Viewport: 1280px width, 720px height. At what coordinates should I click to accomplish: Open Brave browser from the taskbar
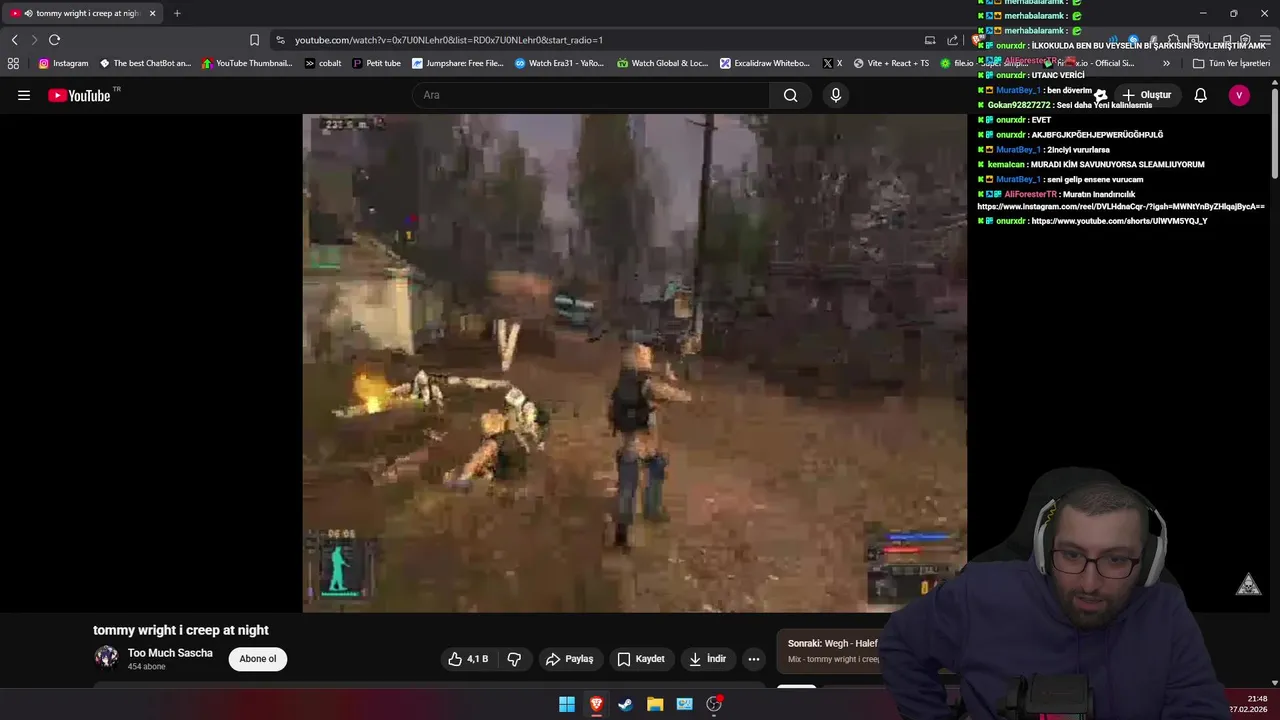pyautogui.click(x=596, y=704)
